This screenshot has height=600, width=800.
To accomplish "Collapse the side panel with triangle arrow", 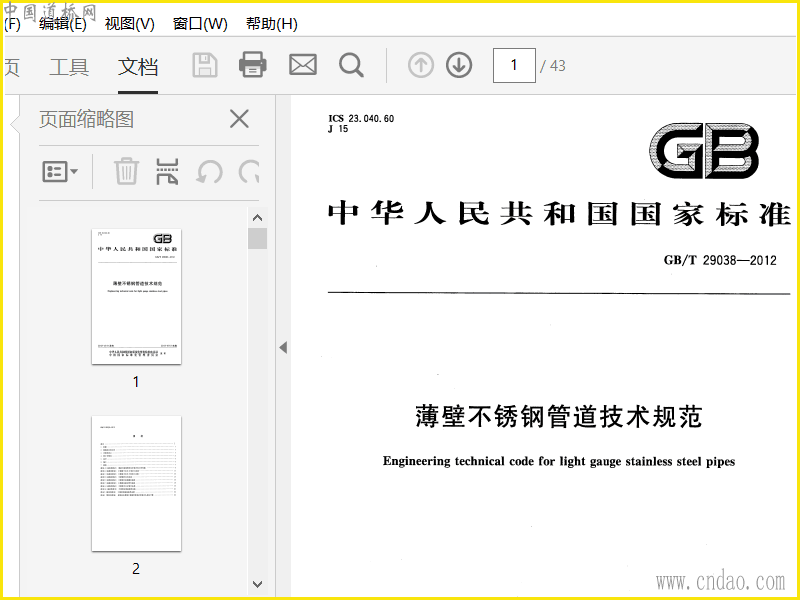I will point(283,347).
